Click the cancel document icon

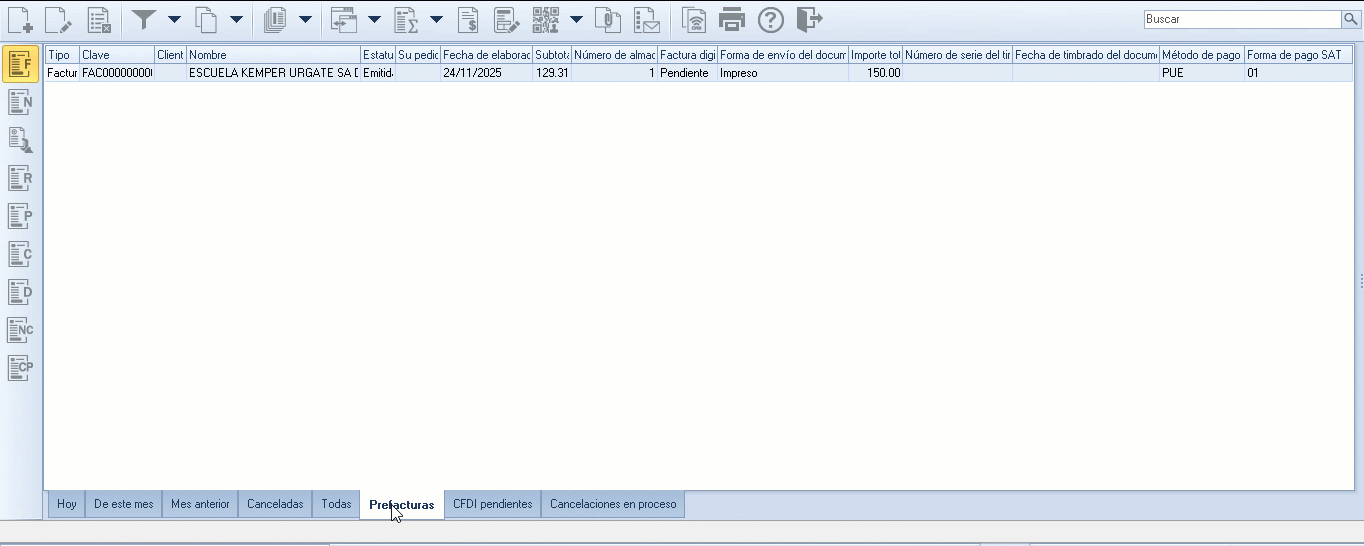click(x=98, y=19)
